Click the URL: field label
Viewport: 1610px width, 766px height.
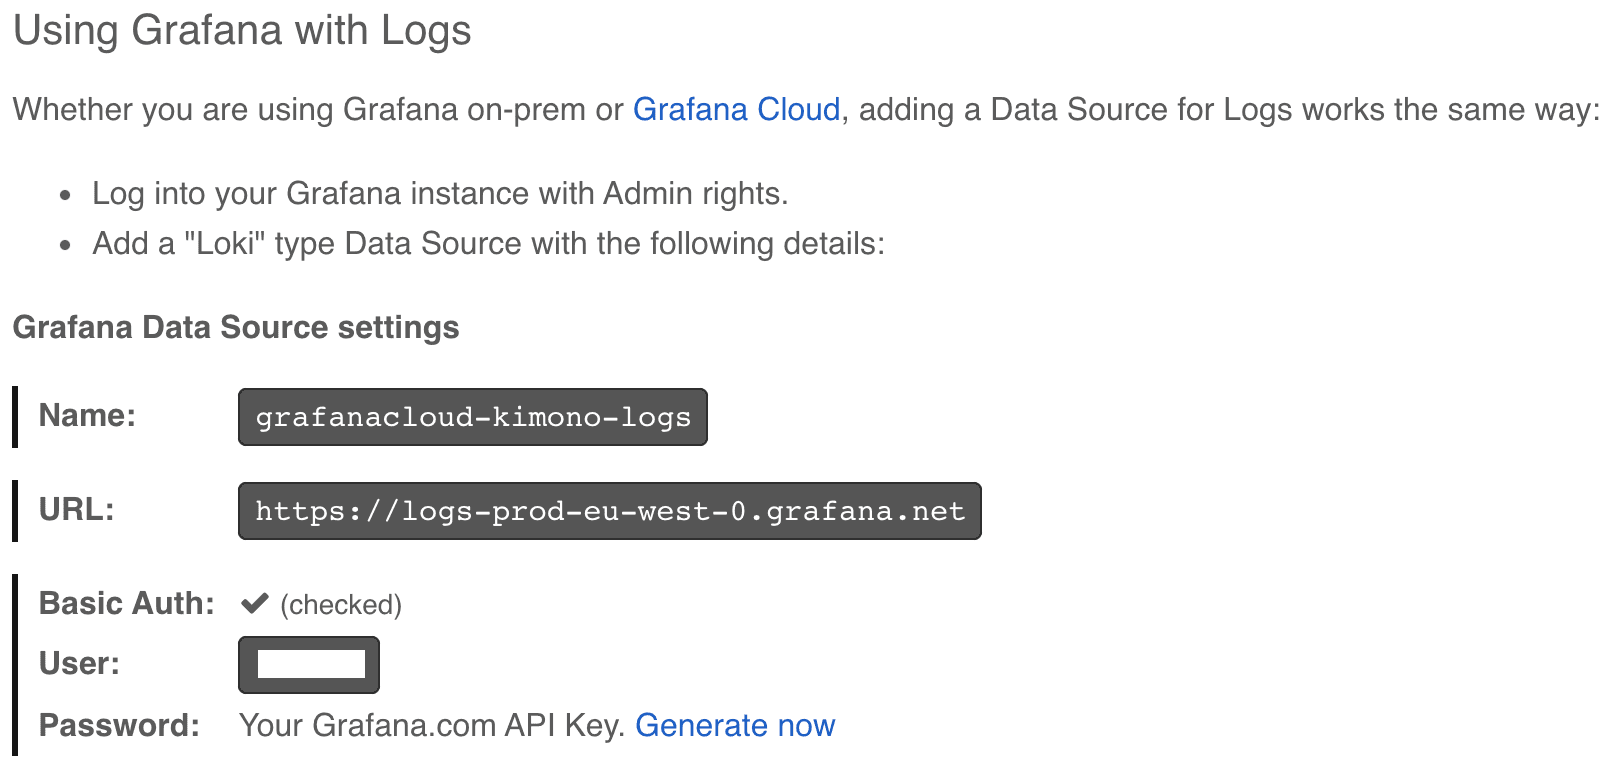point(76,509)
